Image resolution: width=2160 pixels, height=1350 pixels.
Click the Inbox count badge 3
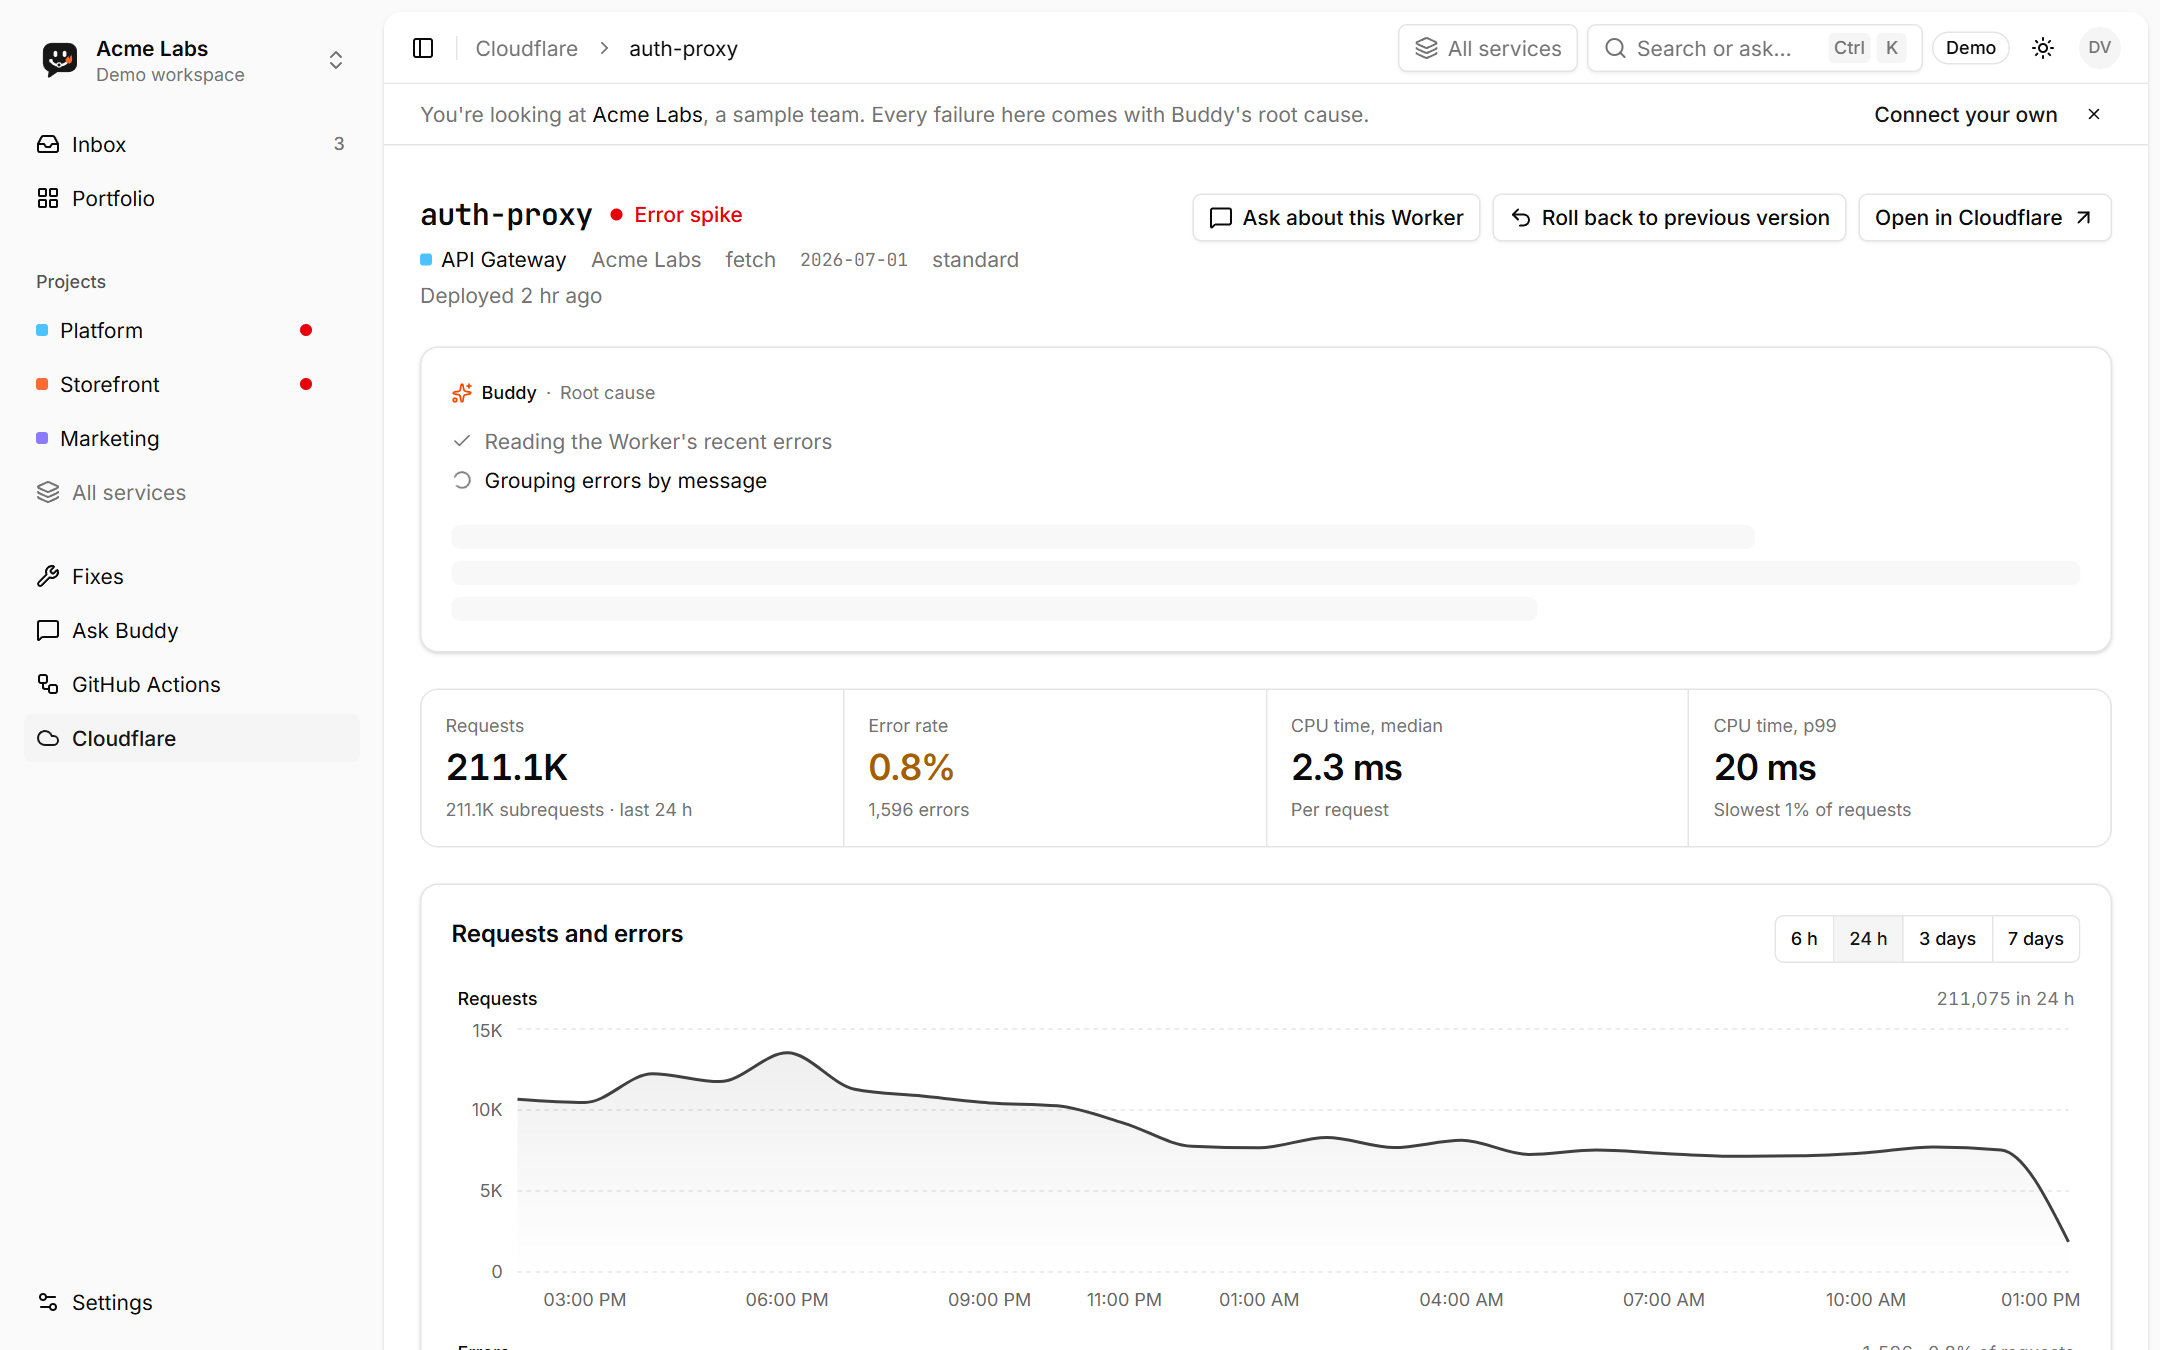coord(339,144)
